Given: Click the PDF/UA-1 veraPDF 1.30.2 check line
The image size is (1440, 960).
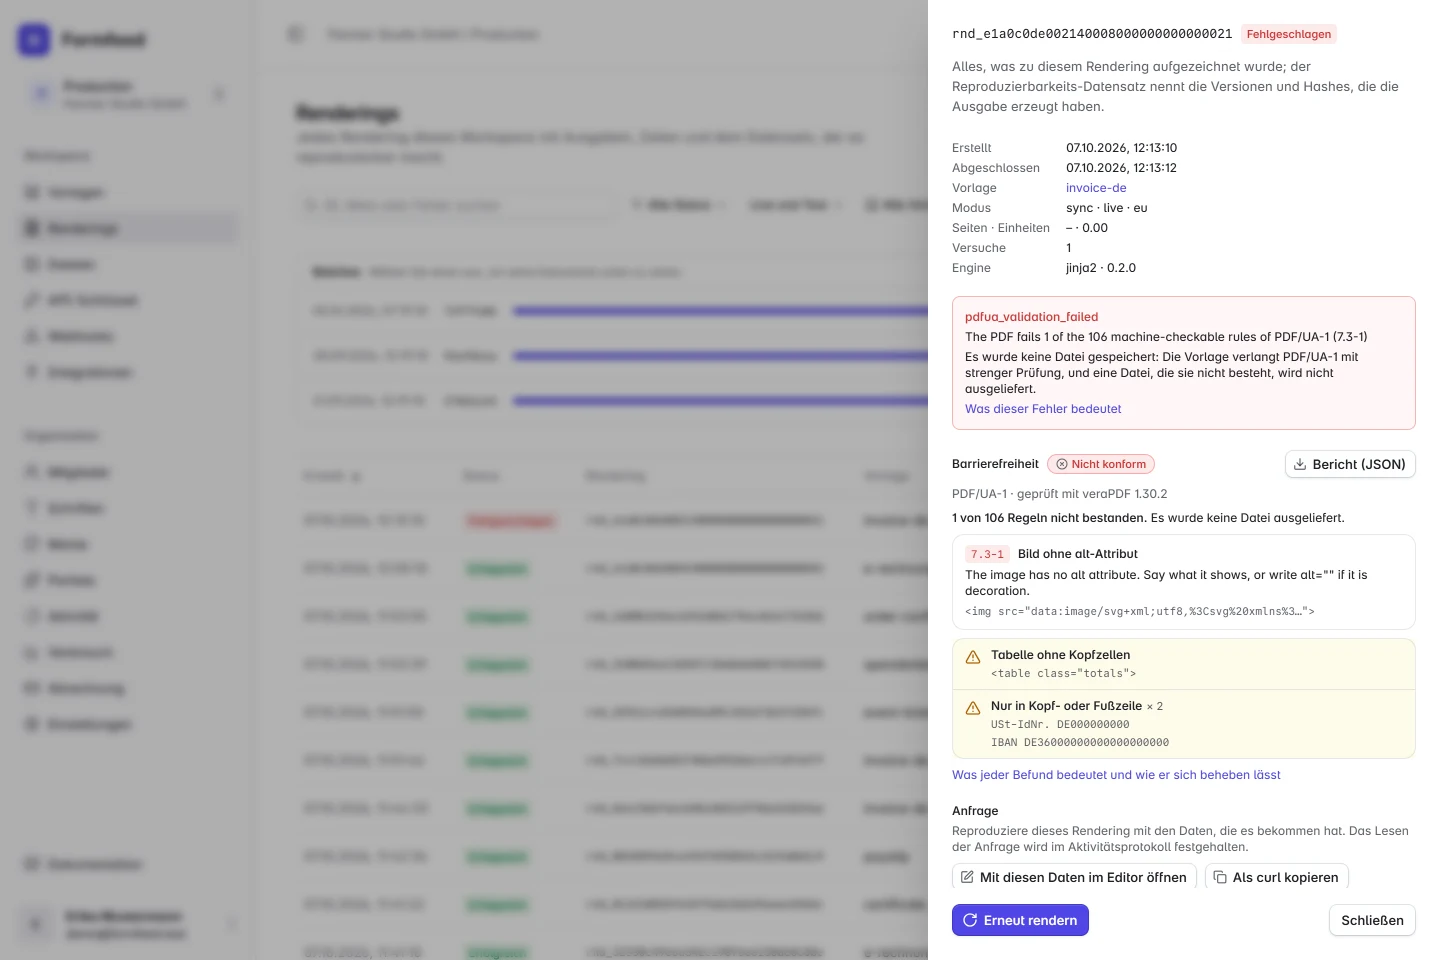Looking at the screenshot, I should pos(1059,494).
